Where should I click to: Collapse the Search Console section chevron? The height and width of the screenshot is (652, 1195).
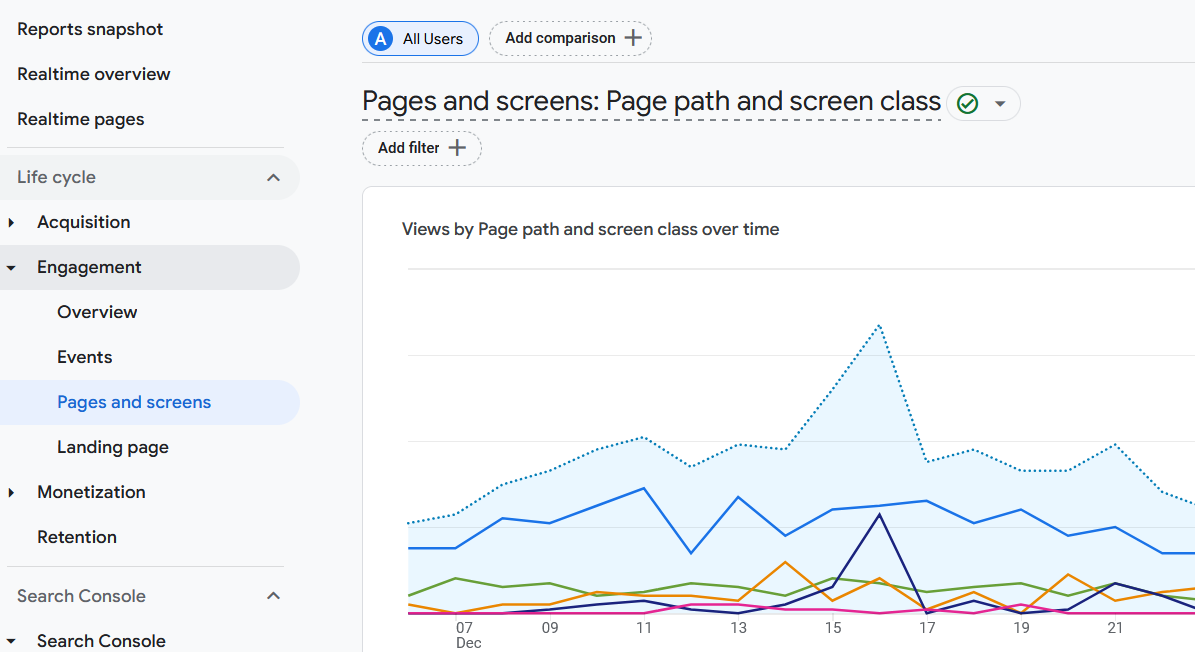click(x=273, y=596)
